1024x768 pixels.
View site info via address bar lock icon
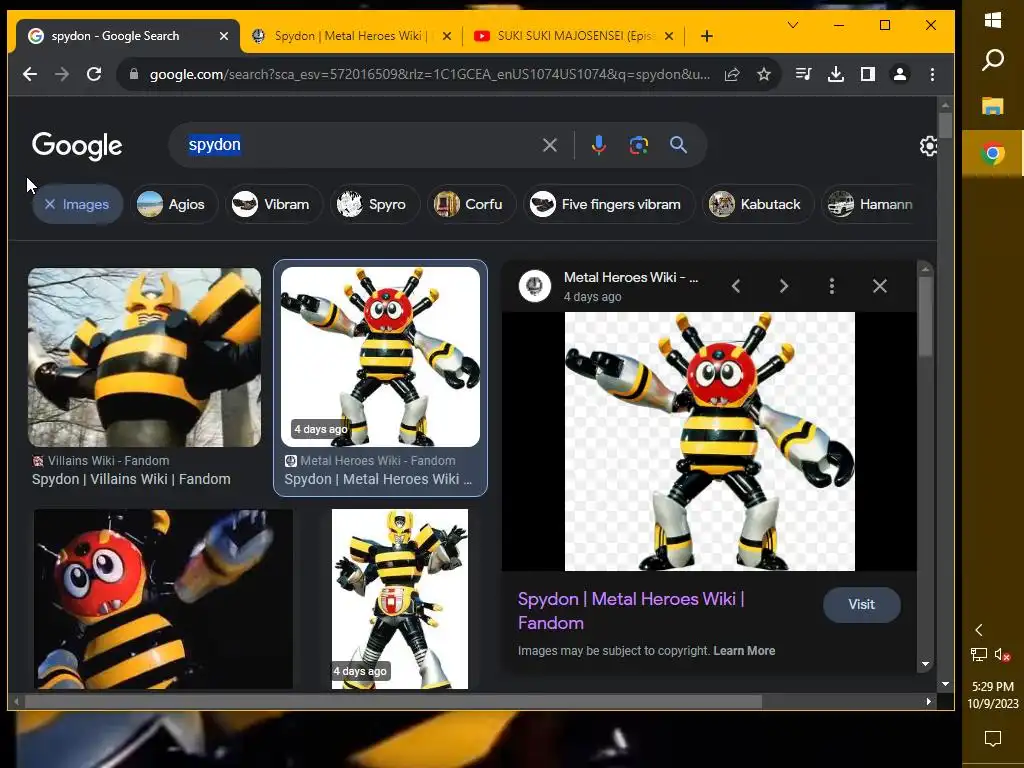click(134, 74)
